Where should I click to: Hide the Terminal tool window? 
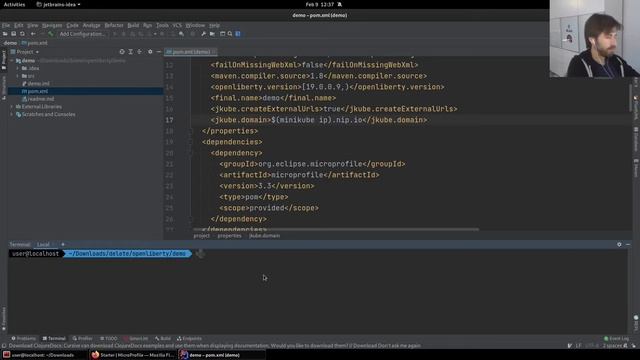click(x=628, y=244)
